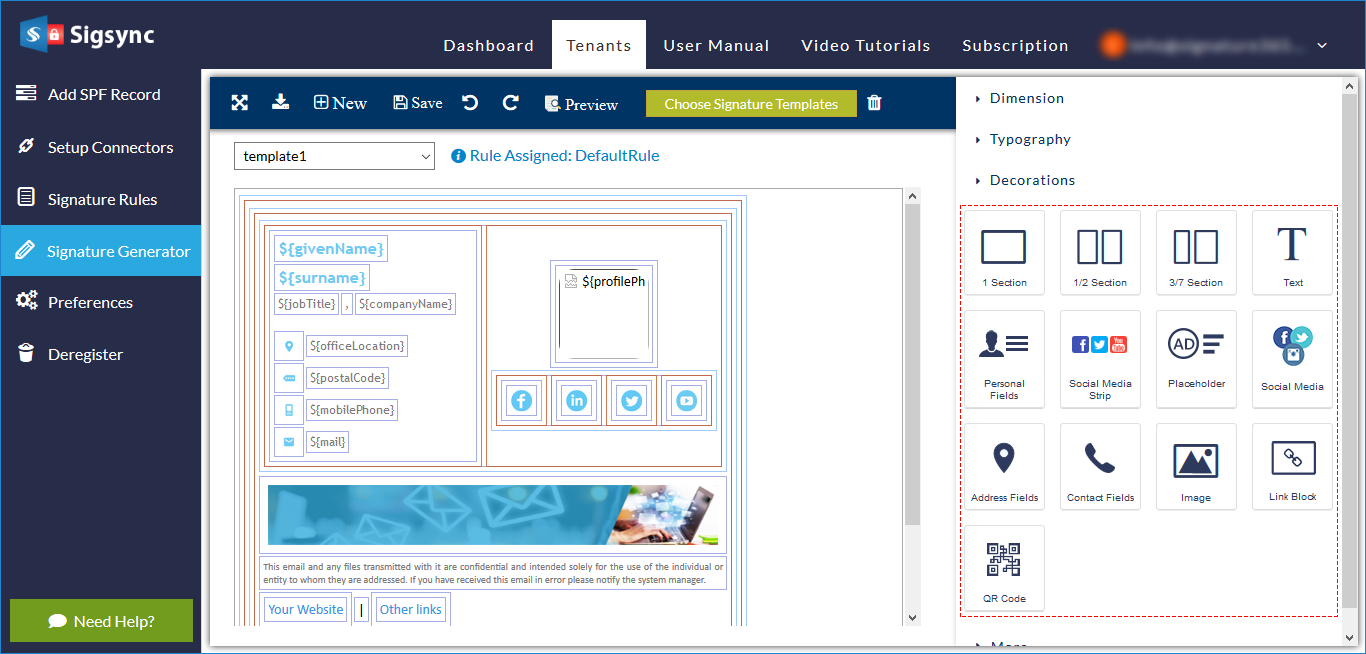The width and height of the screenshot is (1366, 654).
Task: Add the Address Fields block
Action: click(1004, 466)
